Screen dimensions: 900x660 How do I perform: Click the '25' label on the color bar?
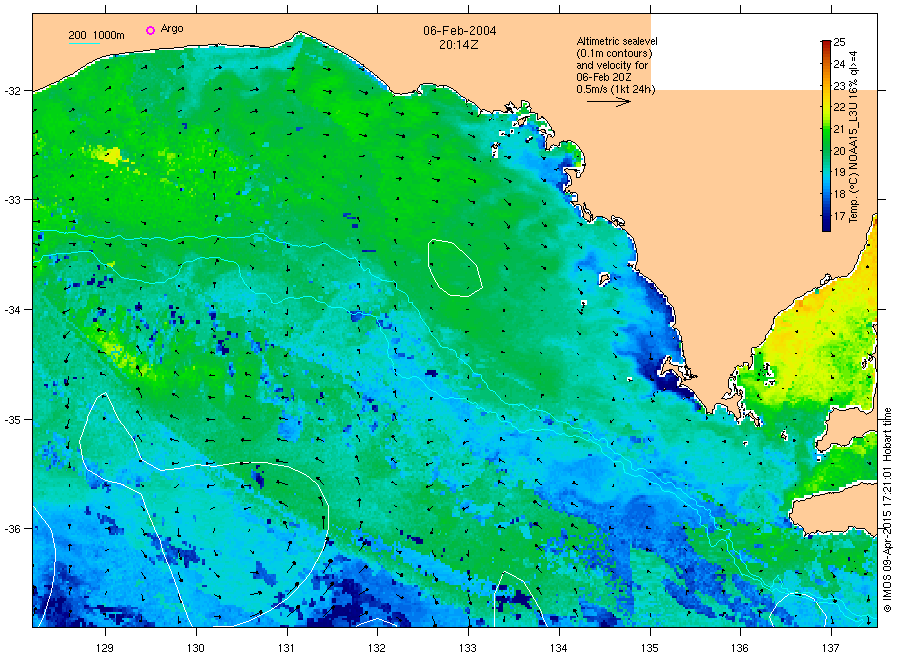839,42
